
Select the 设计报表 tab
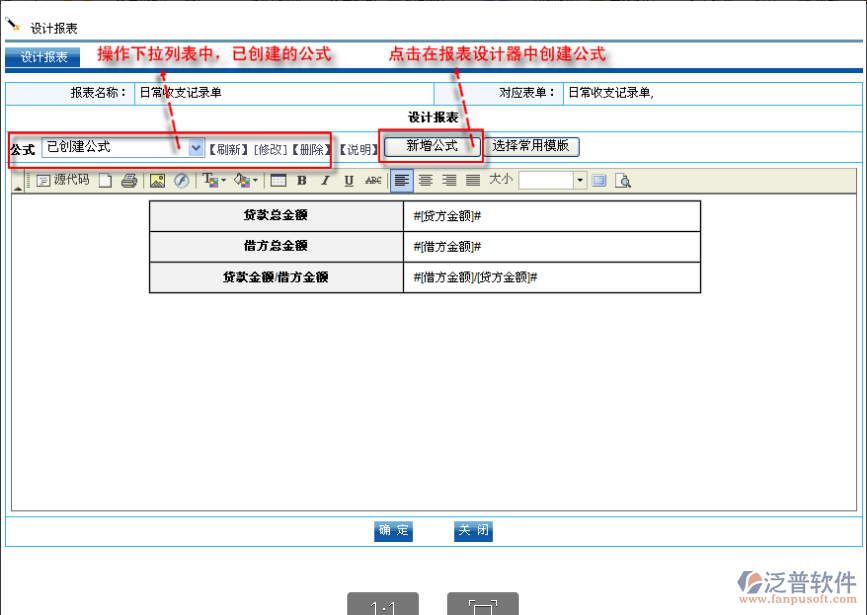(x=44, y=57)
